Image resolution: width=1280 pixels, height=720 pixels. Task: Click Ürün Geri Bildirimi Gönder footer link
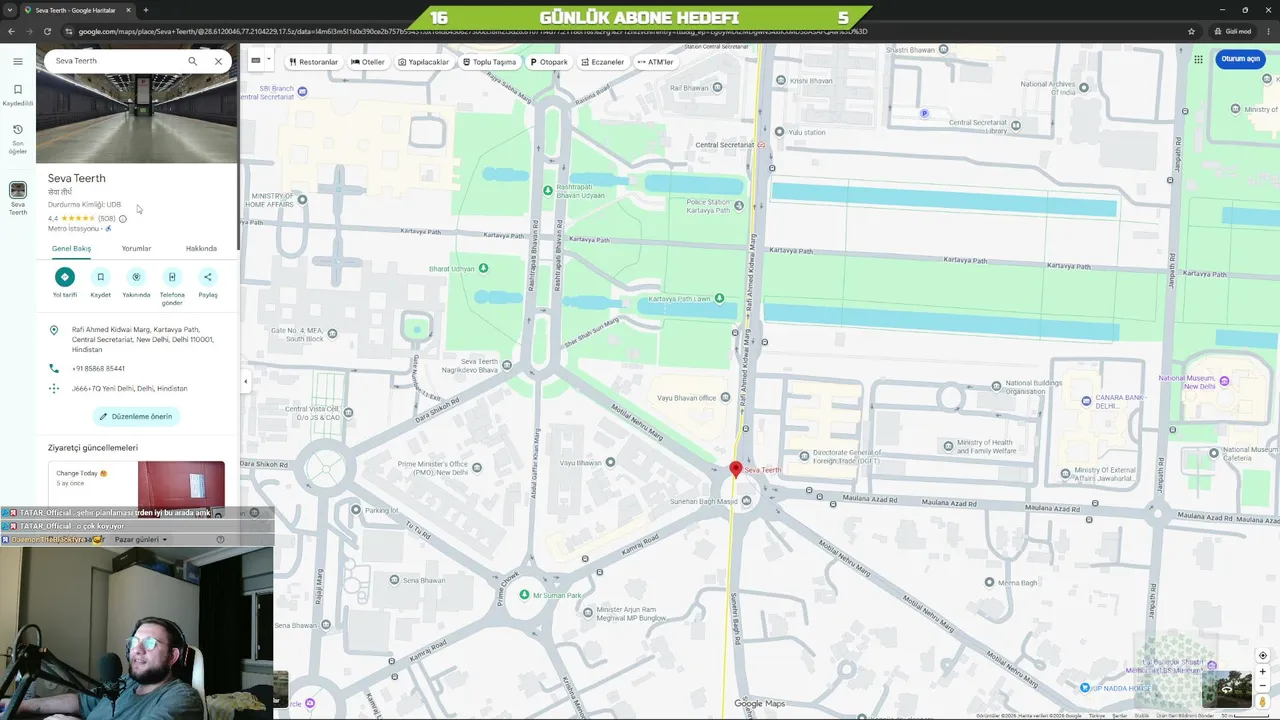(1184, 716)
